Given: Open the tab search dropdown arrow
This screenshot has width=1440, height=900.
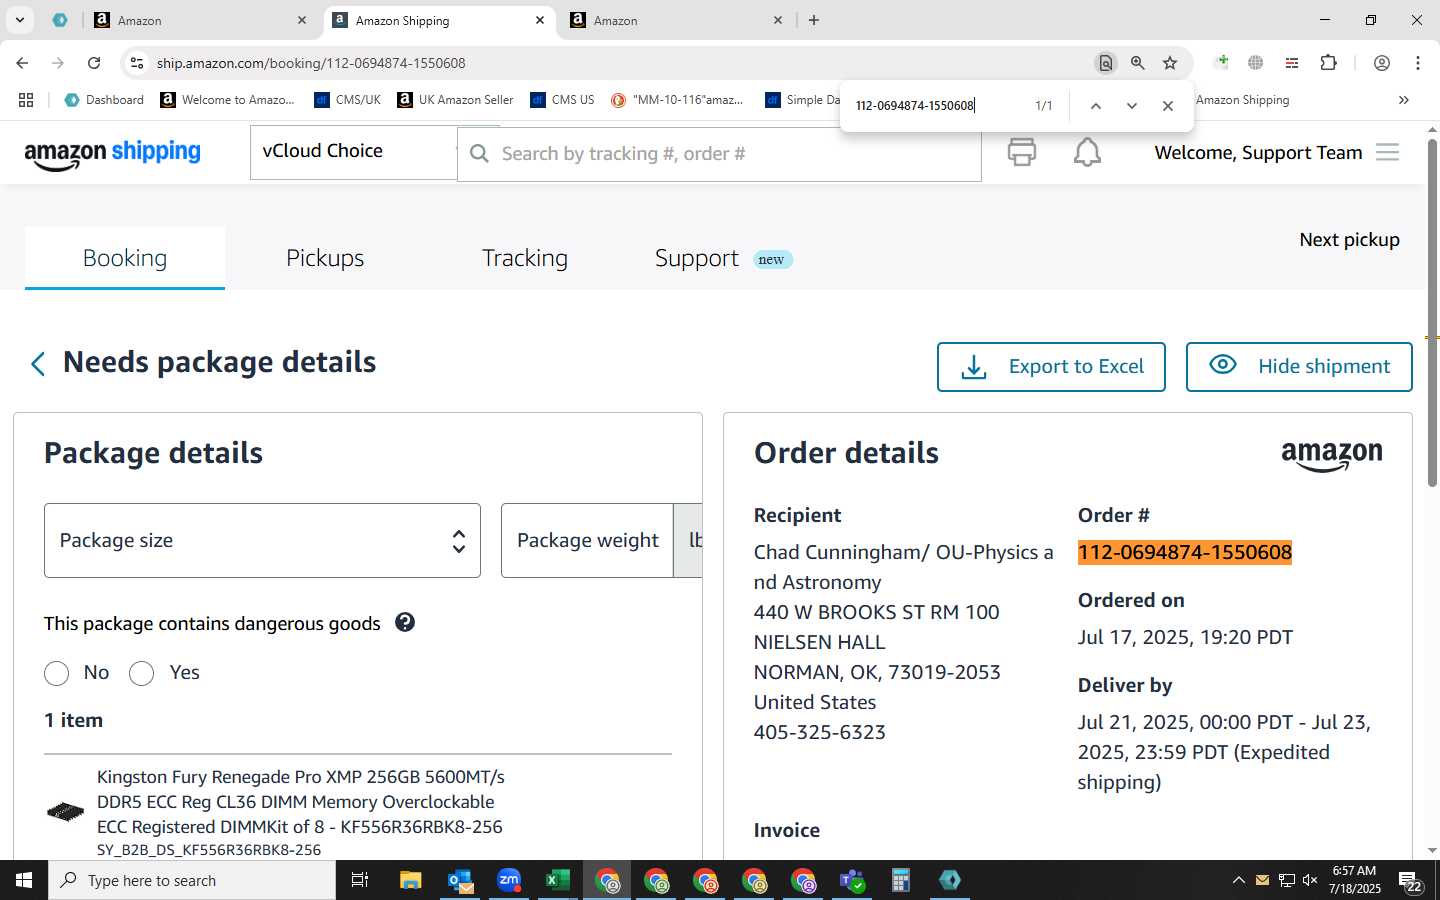Looking at the screenshot, I should click(19, 20).
